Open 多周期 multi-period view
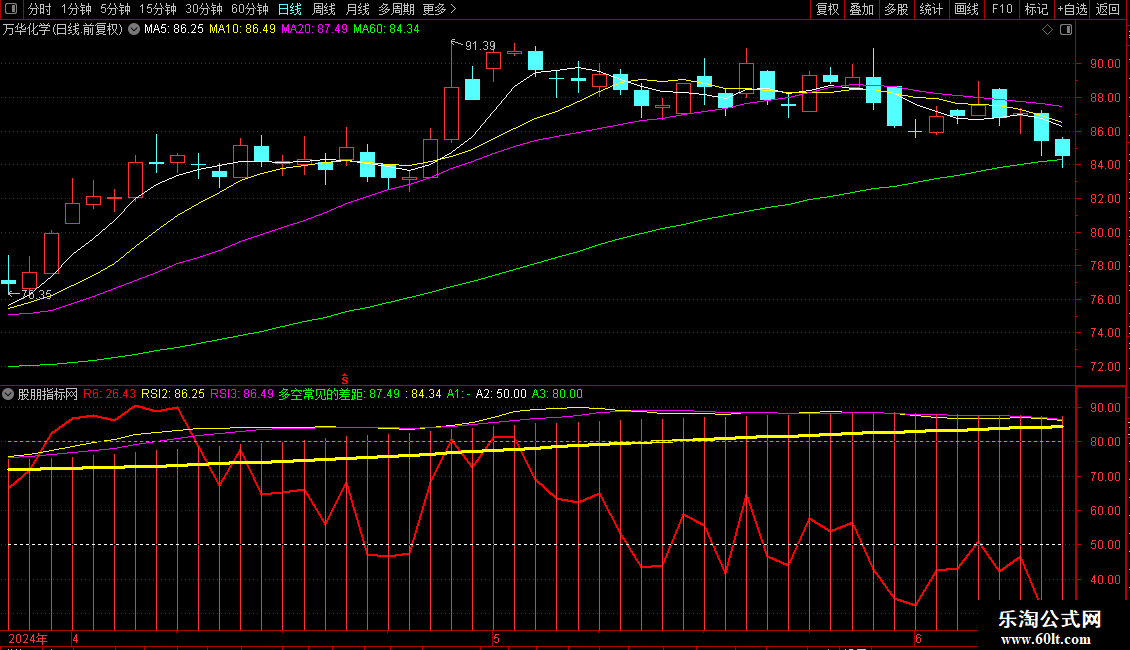This screenshot has height=650, width=1130. (396, 9)
